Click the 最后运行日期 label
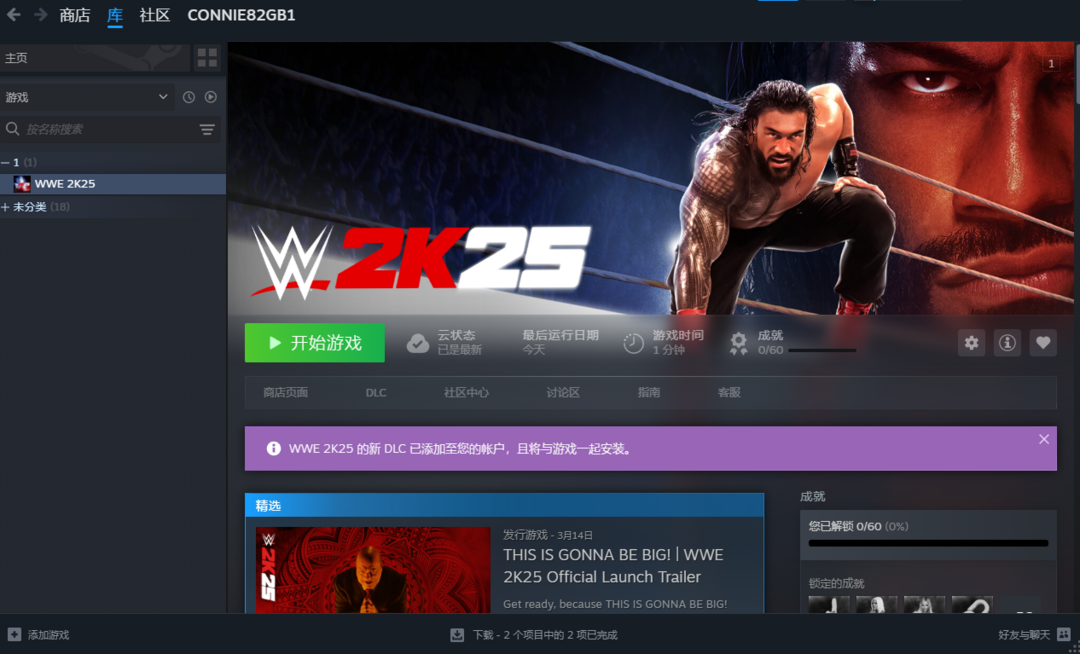The image size is (1080, 654). [x=560, y=335]
